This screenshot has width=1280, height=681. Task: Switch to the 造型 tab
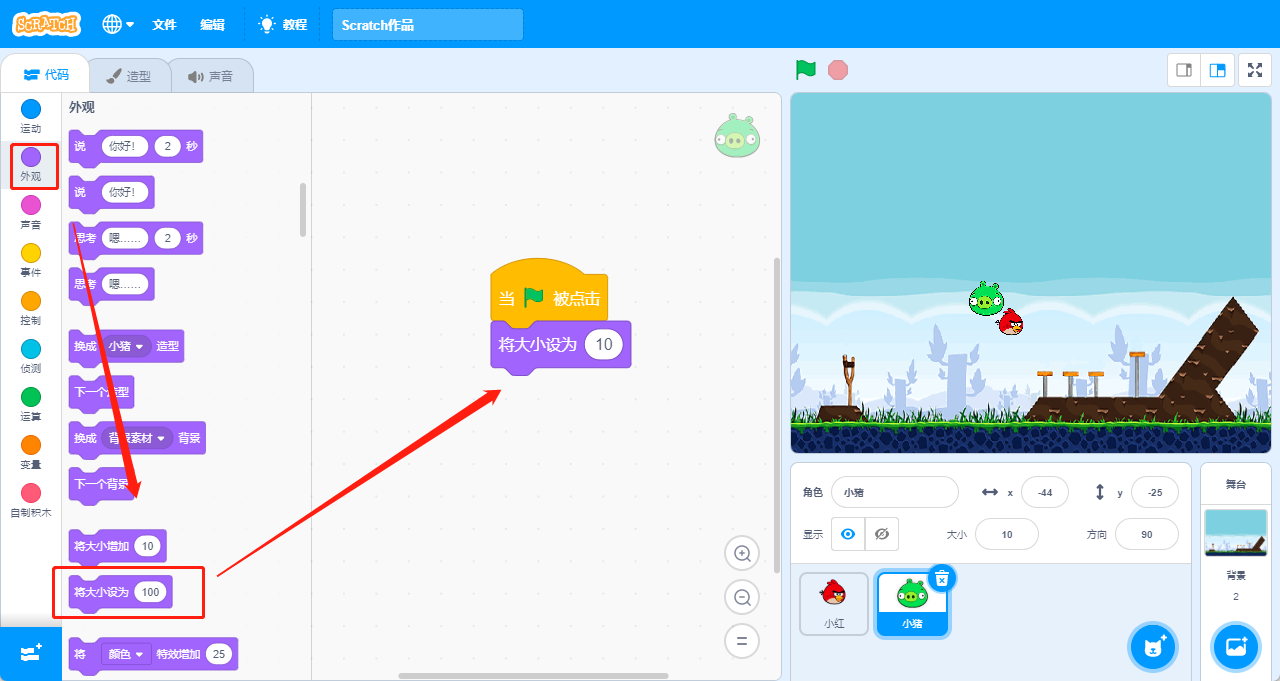[129, 76]
